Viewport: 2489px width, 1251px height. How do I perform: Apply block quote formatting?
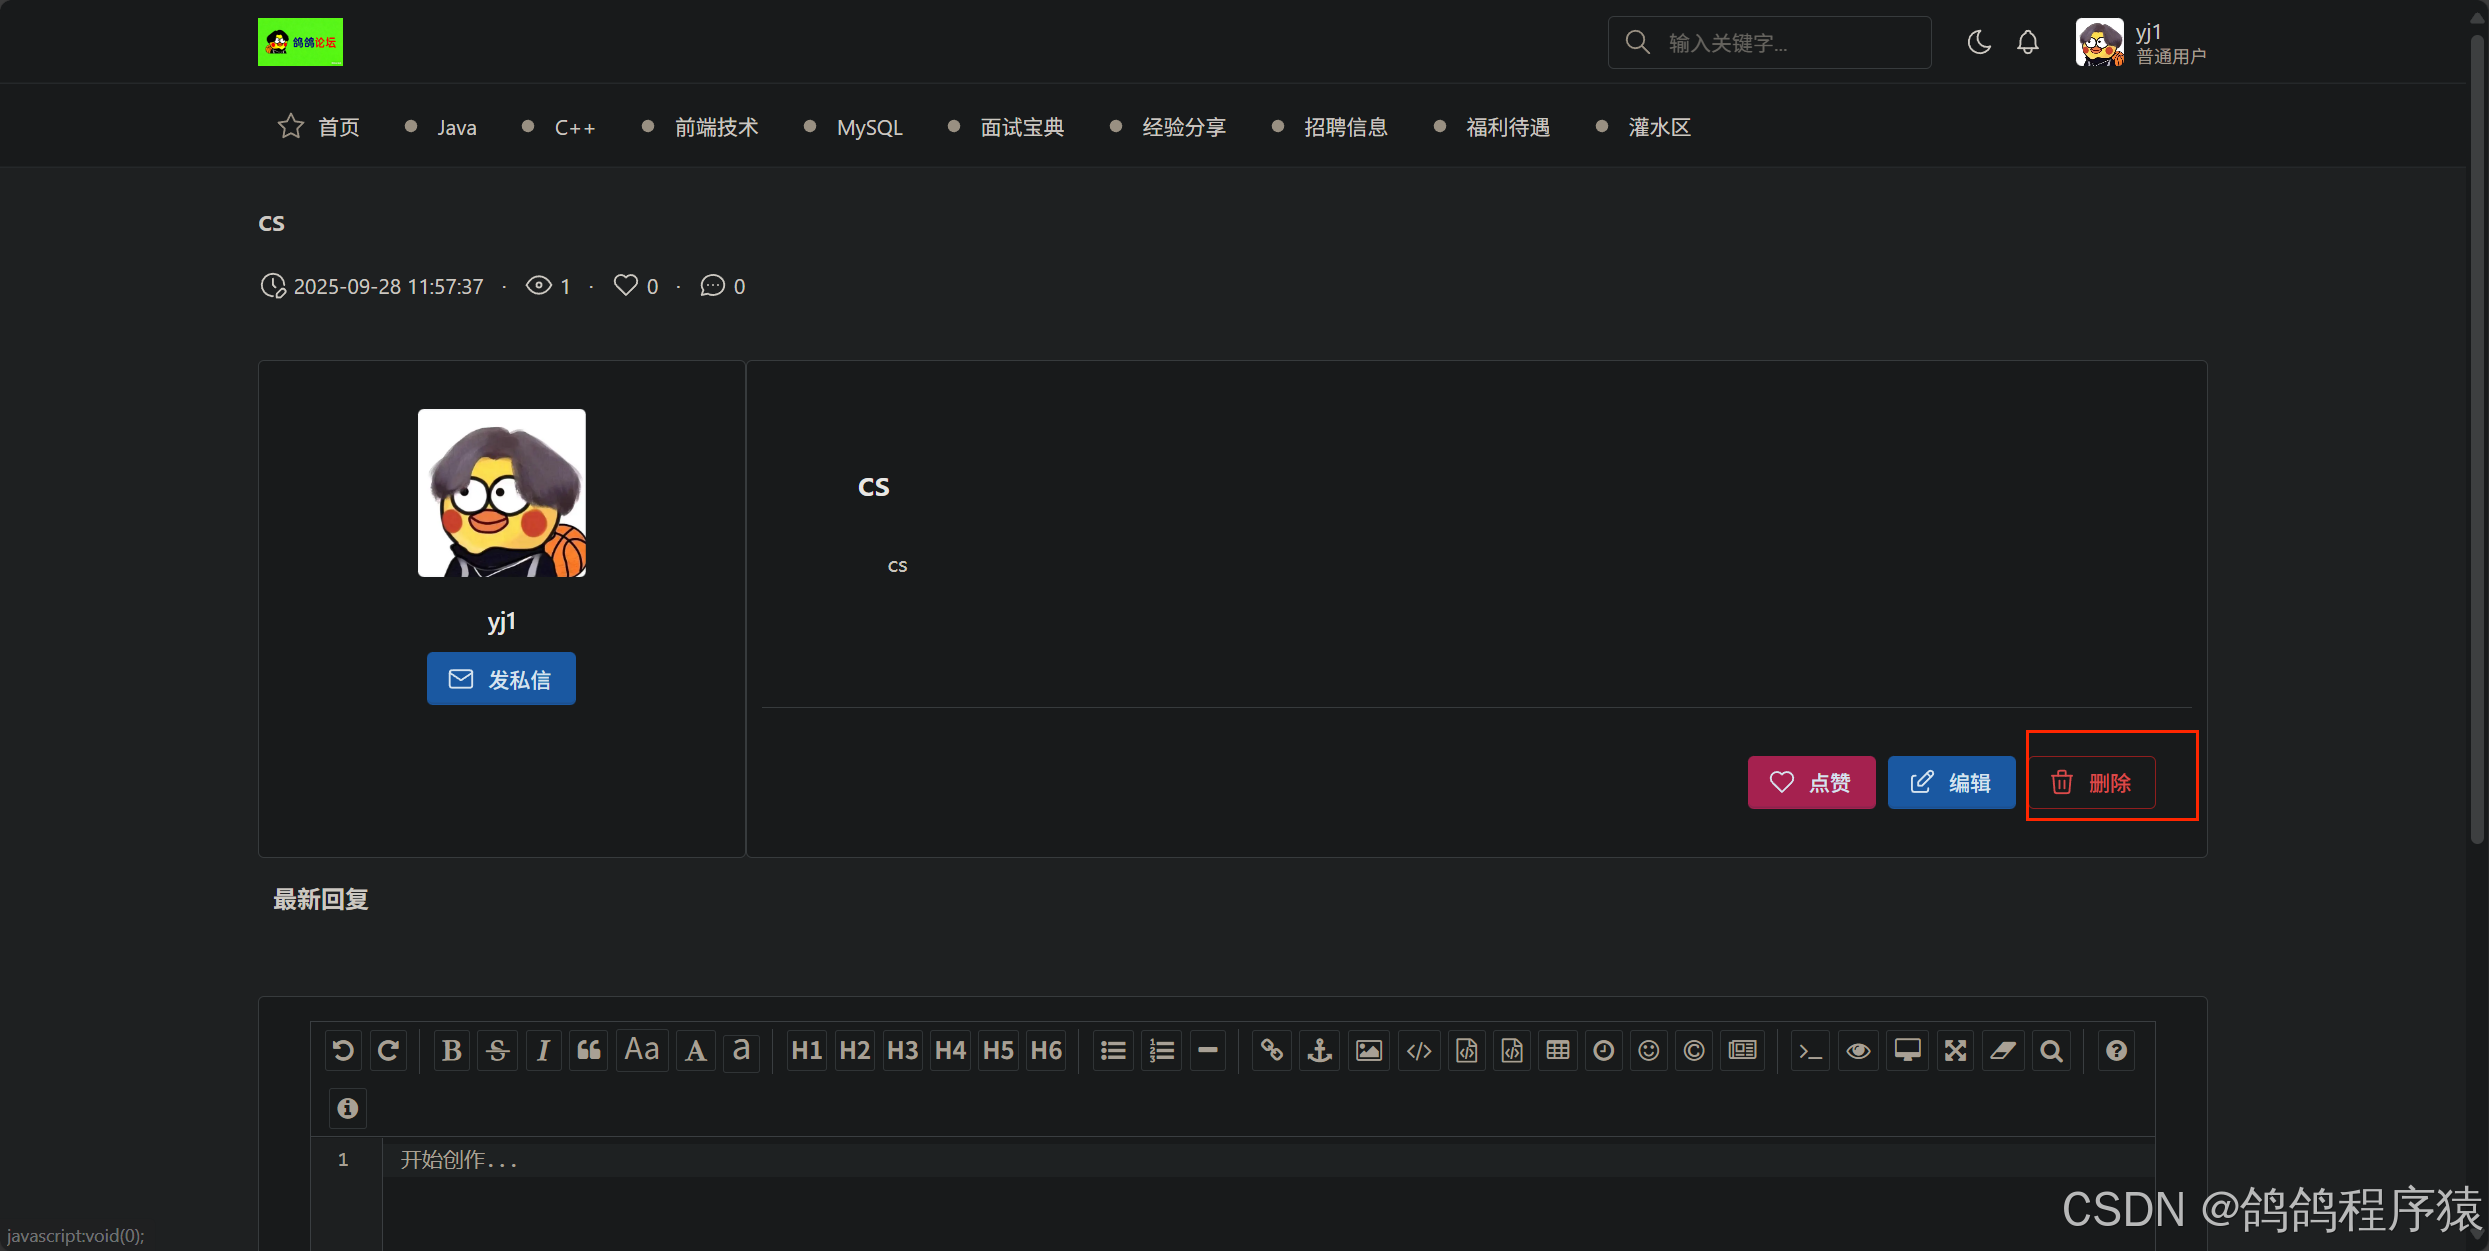[589, 1050]
